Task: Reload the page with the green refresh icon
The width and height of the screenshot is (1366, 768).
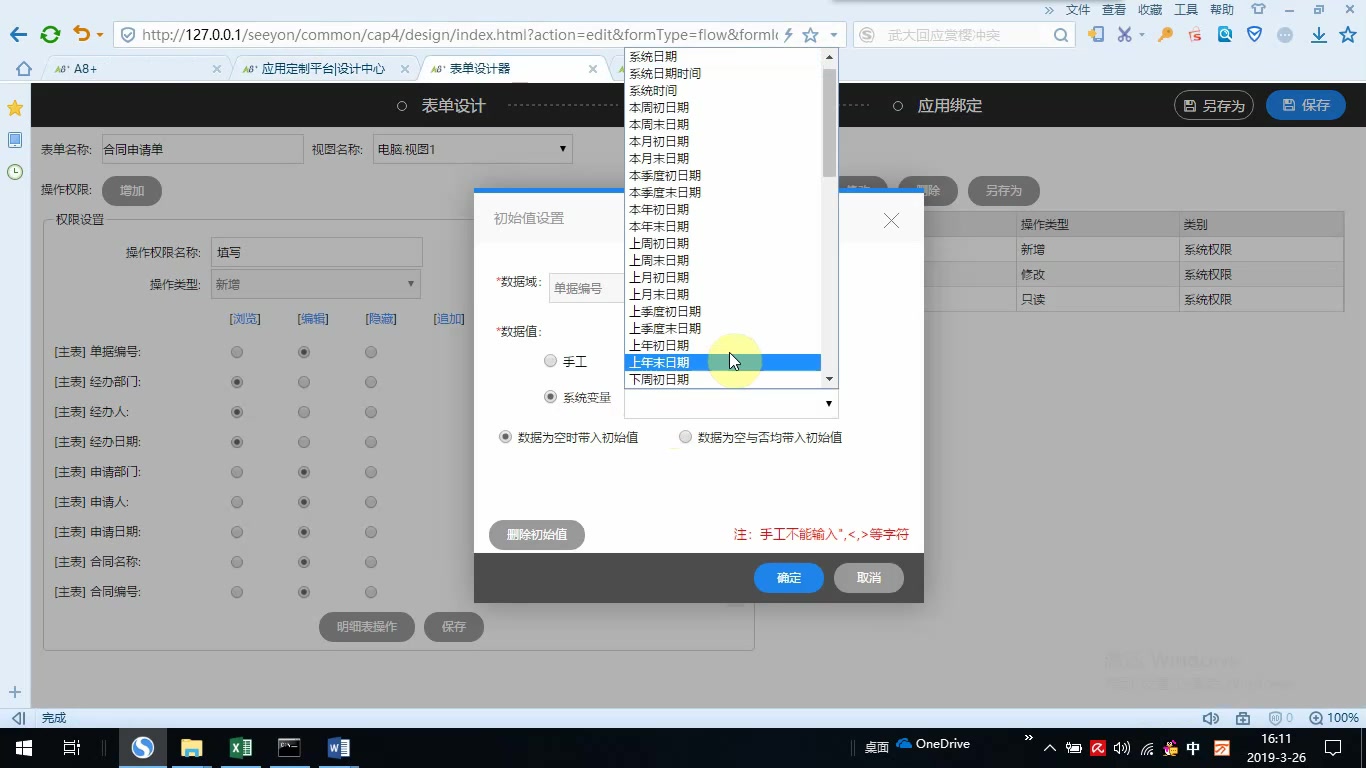Action: [x=50, y=35]
